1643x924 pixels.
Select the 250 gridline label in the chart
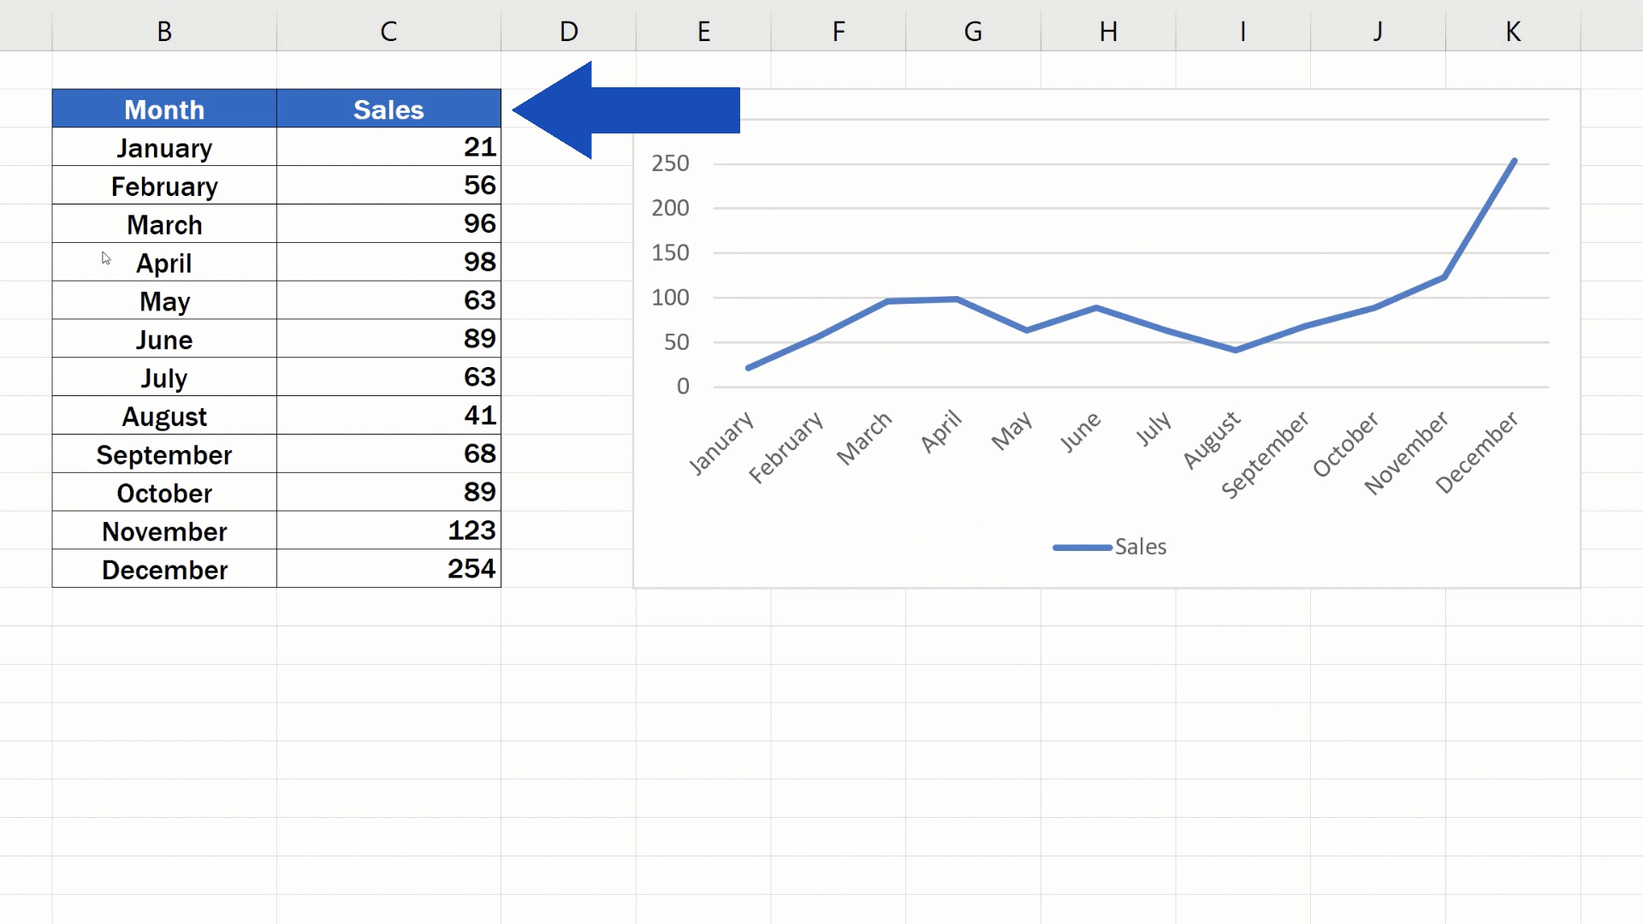tap(672, 163)
